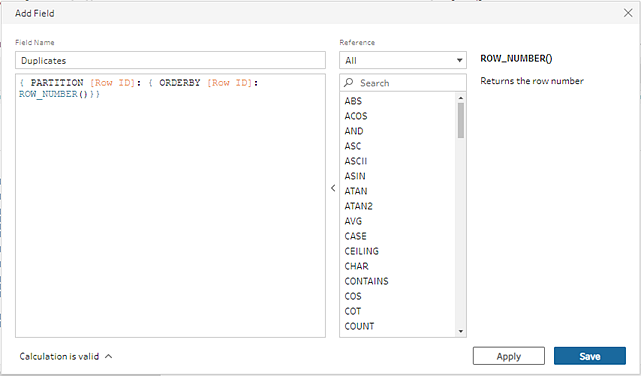Click the dropdown arrow beside All
The image size is (641, 376).
coord(459,60)
